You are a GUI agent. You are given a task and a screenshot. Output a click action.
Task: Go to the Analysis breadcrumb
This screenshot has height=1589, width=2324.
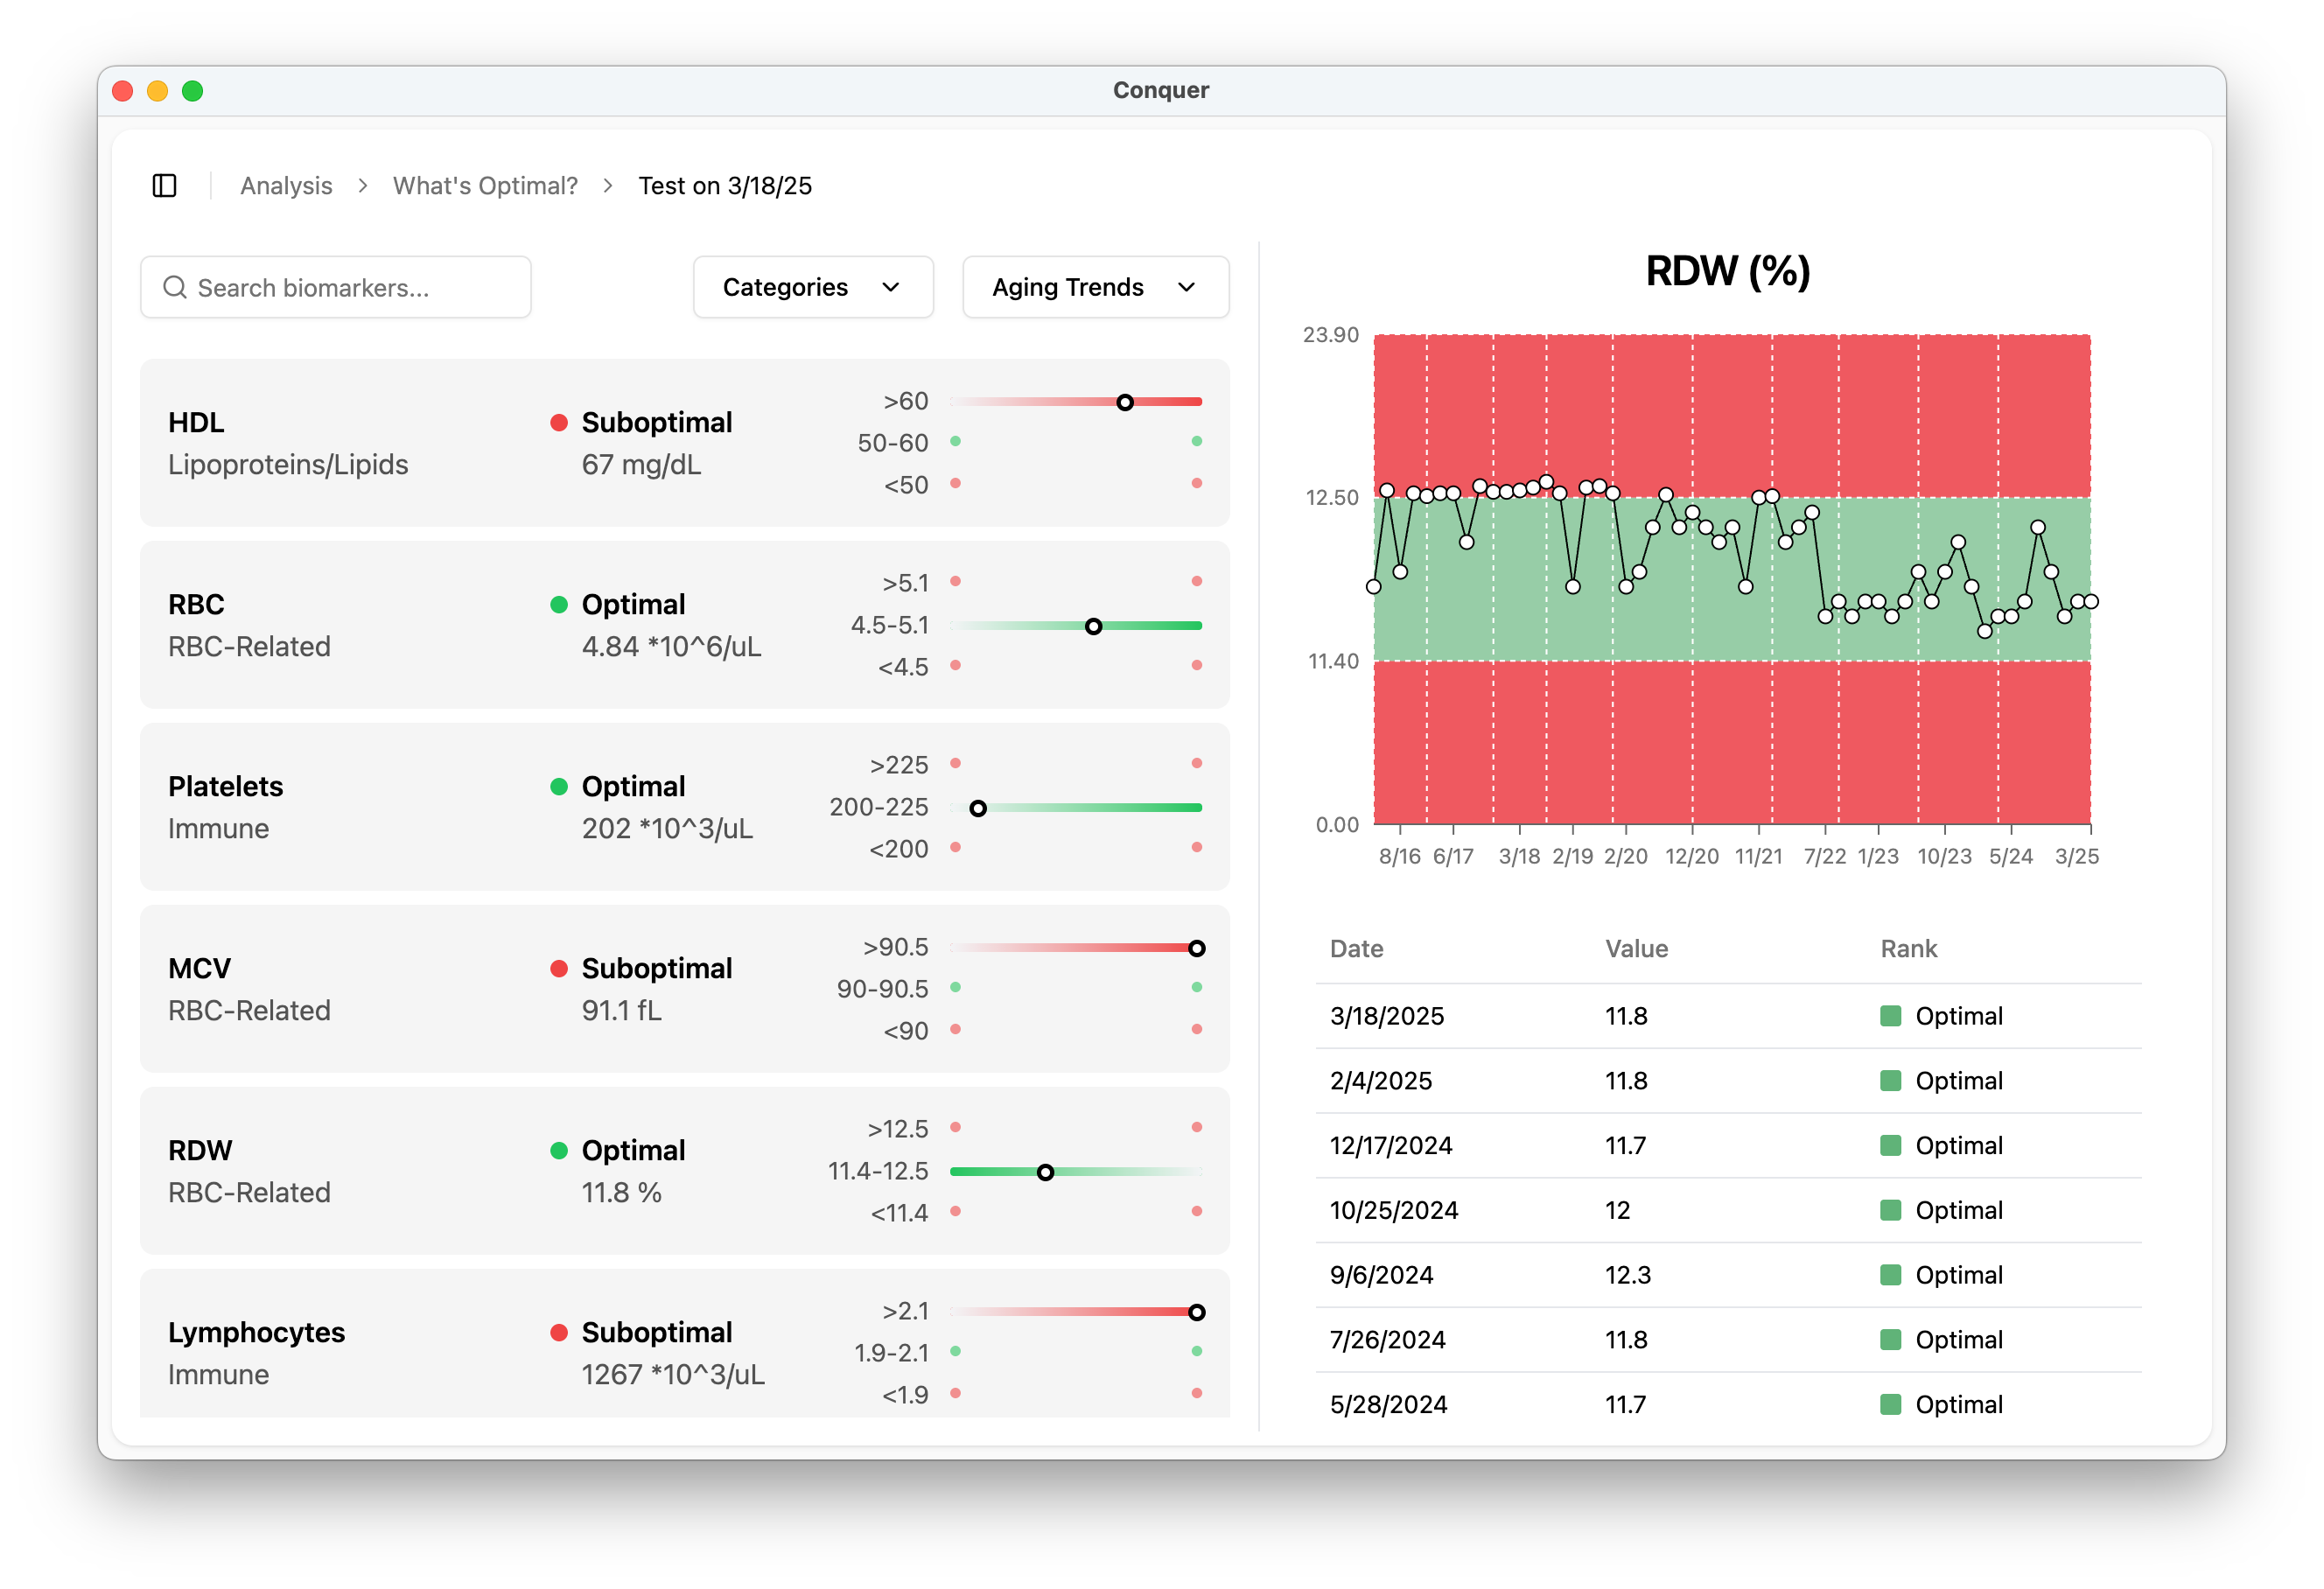pos(286,186)
